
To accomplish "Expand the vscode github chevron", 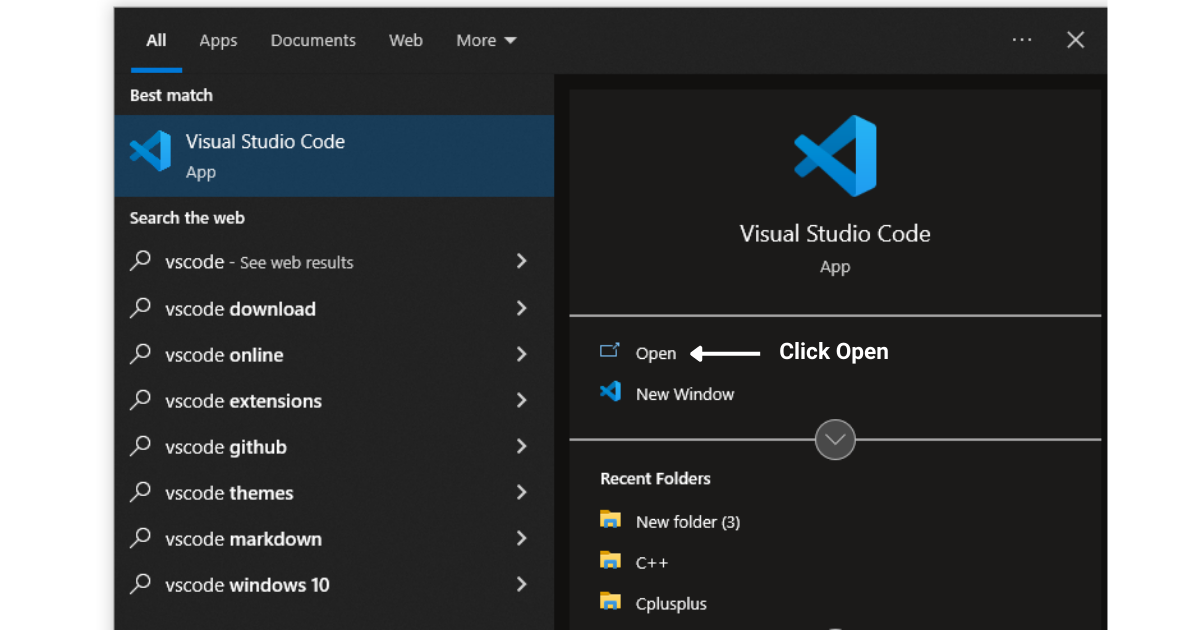I will tap(521, 446).
